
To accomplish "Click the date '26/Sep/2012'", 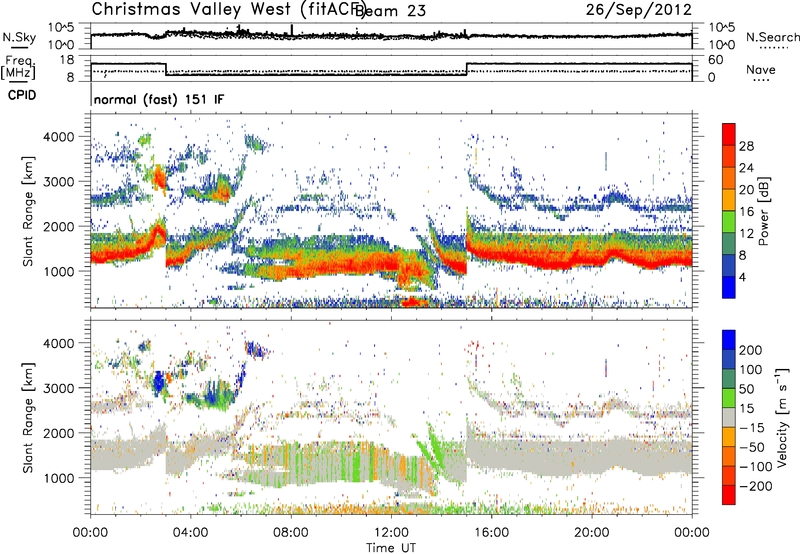I will click(x=639, y=9).
